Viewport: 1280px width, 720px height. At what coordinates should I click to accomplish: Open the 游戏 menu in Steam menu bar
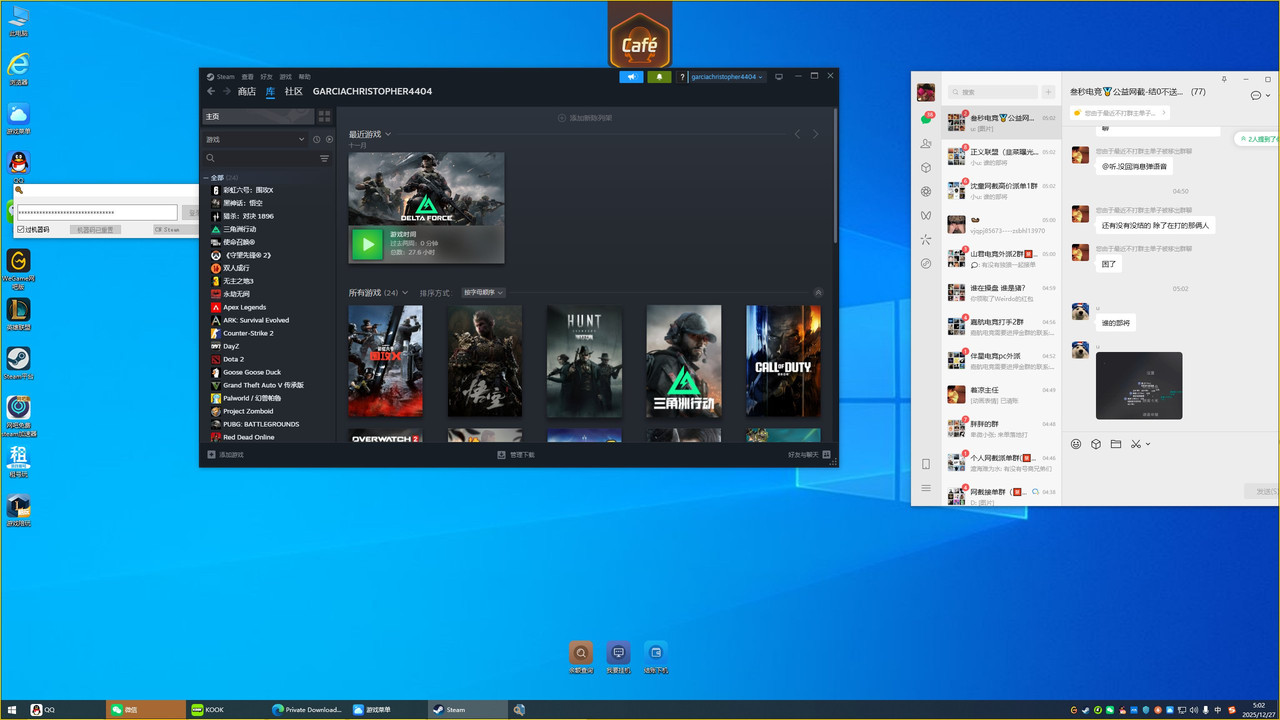[286, 77]
